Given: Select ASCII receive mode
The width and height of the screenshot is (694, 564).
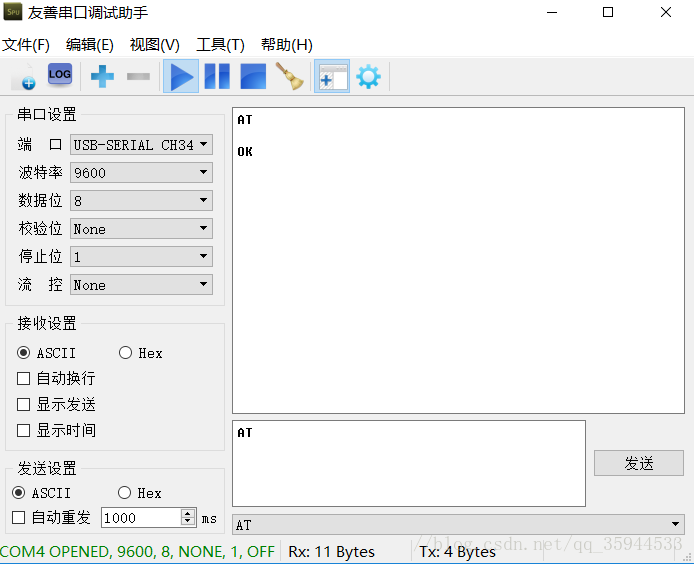Looking at the screenshot, I should [x=46, y=353].
